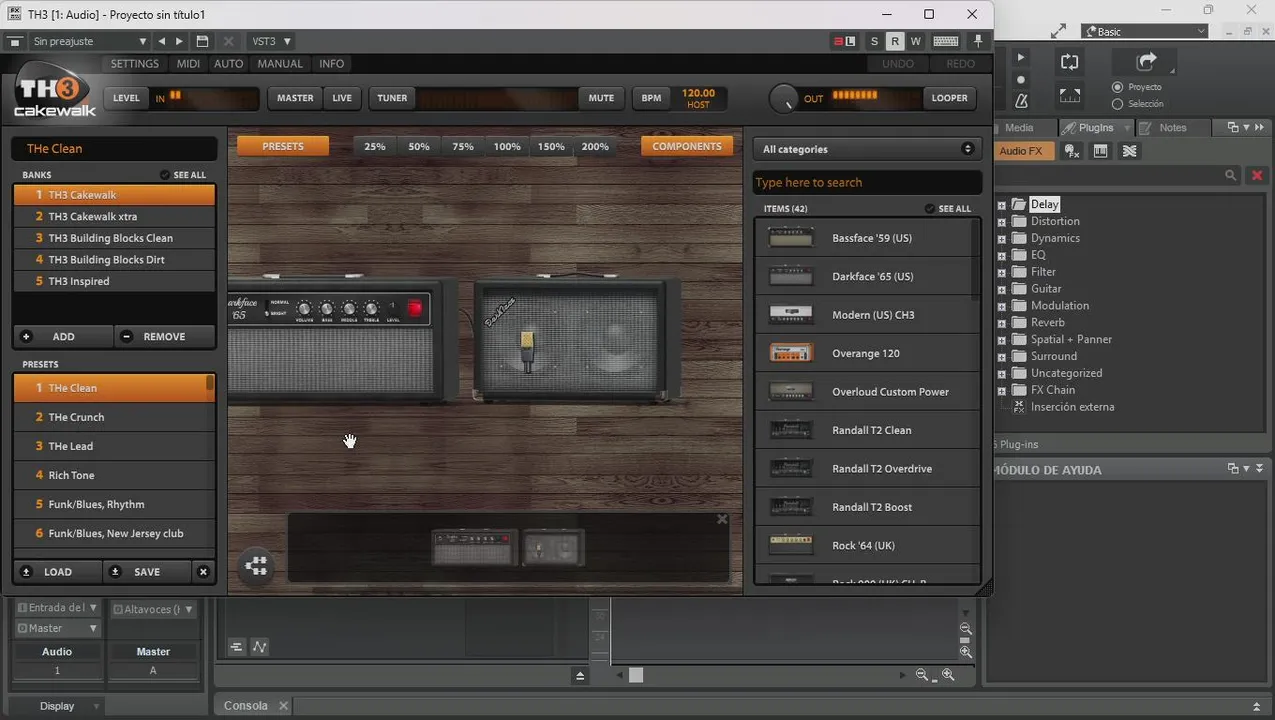Viewport: 1275px width, 720px height.
Task: Close the mini rack overview
Action: 722,519
